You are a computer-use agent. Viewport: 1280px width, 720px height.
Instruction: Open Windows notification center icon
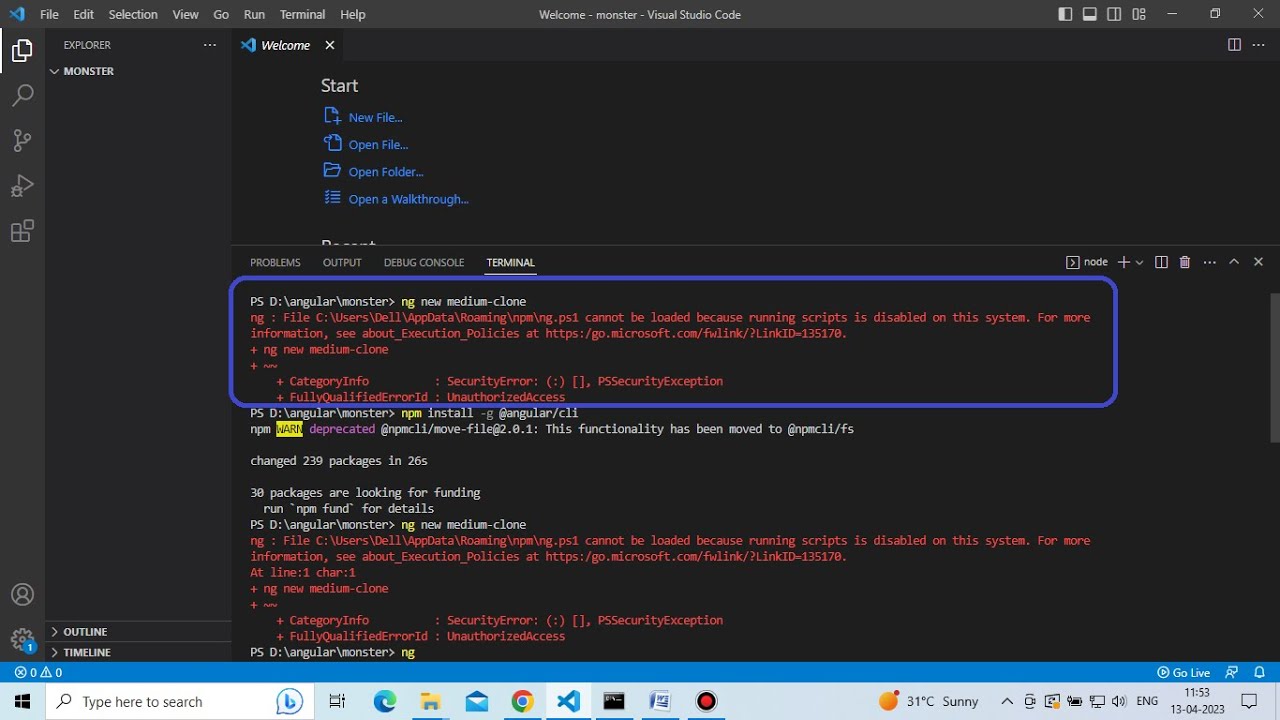[x=1249, y=701]
